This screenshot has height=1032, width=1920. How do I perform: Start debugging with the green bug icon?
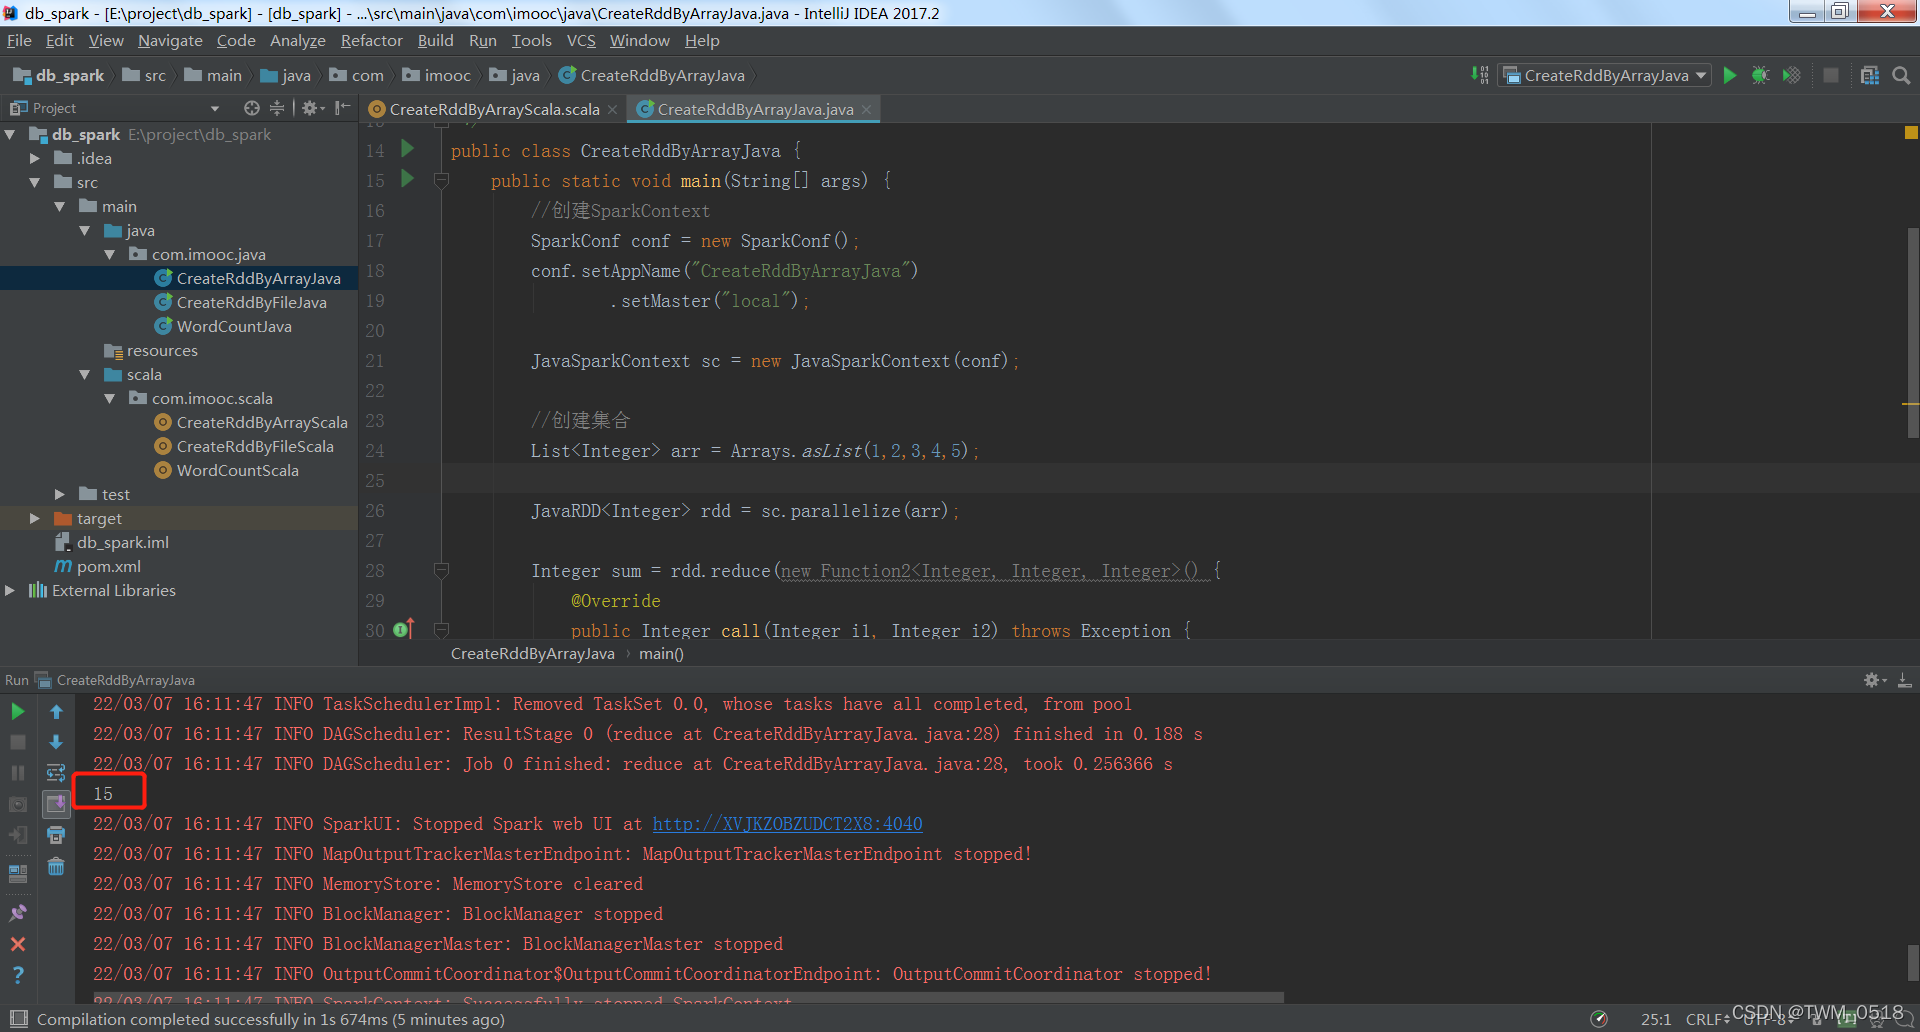tap(1761, 75)
